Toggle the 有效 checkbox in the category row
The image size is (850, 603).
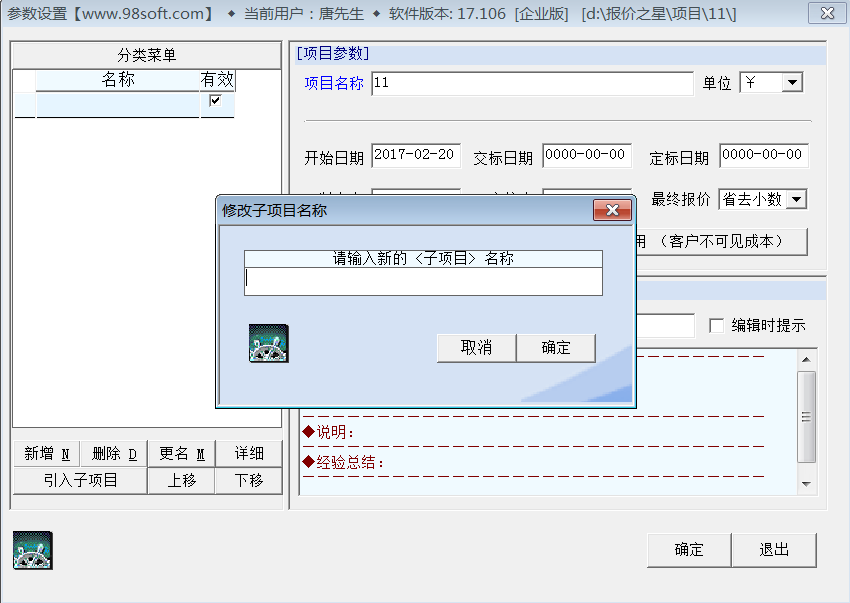[x=215, y=100]
